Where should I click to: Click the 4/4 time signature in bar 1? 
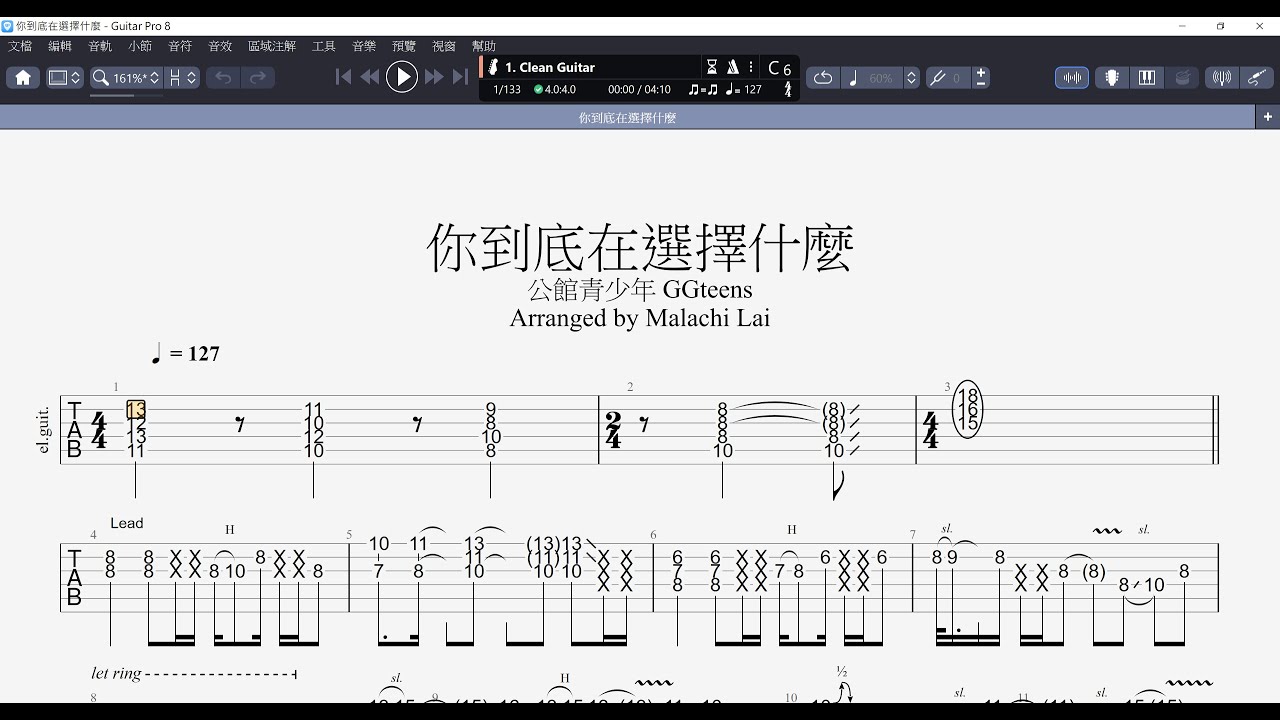99,430
